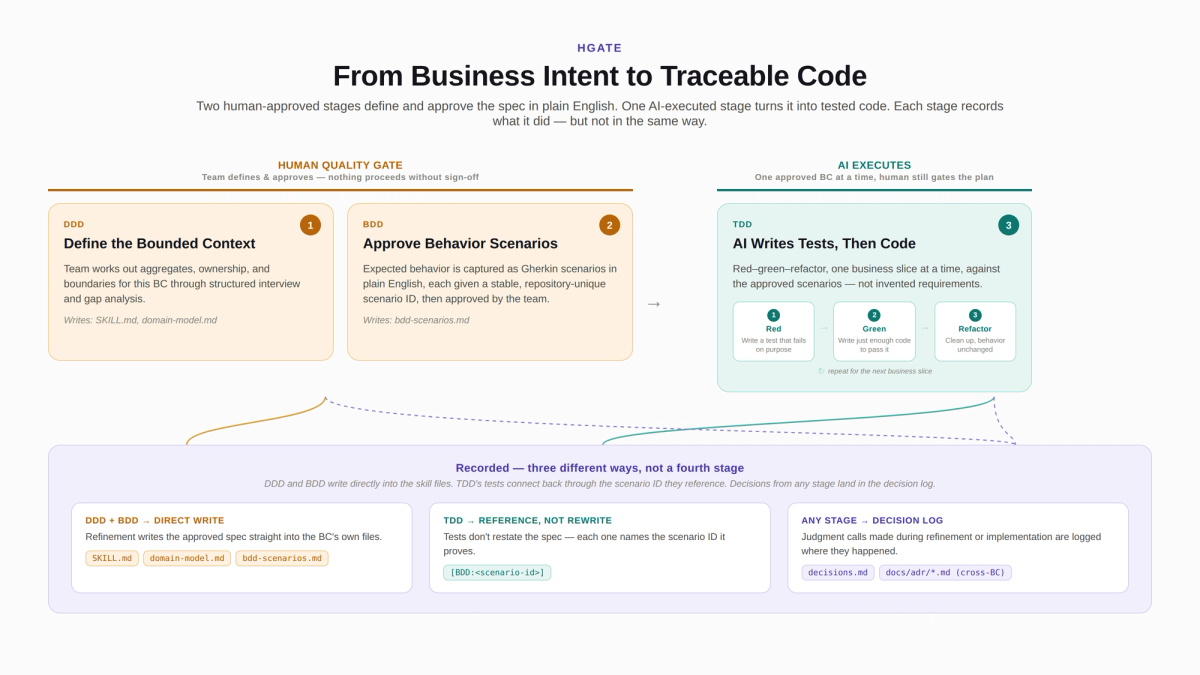Open the domain-model.md file chip
The width and height of the screenshot is (1200, 675).
[x=187, y=558]
